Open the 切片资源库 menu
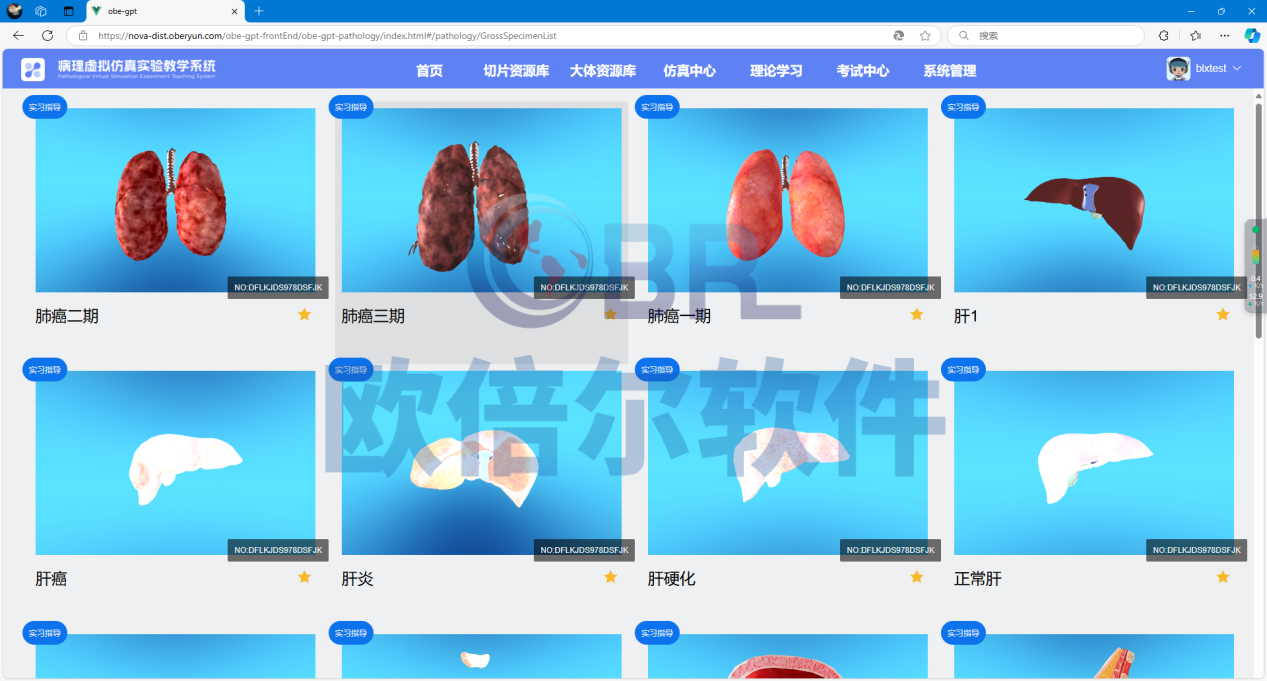 click(x=516, y=71)
